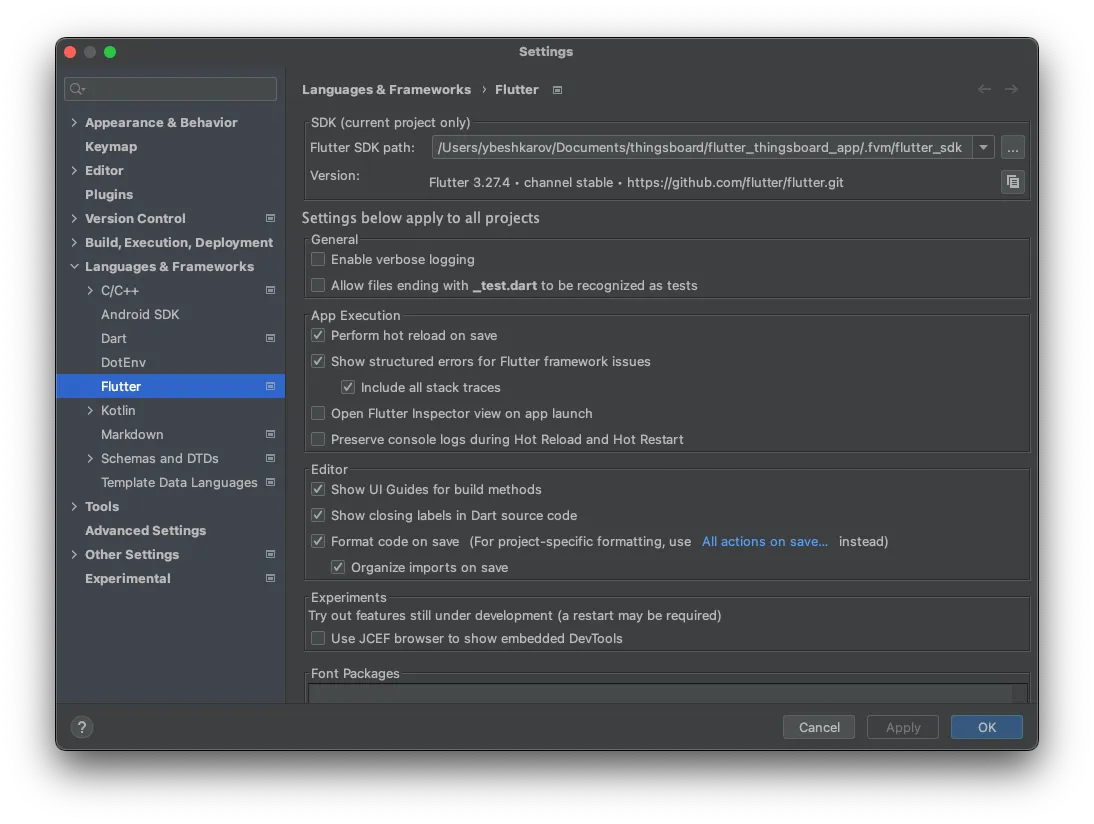1094x824 pixels.
Task: Click the project settings icon beside Version Control
Action: click(270, 218)
